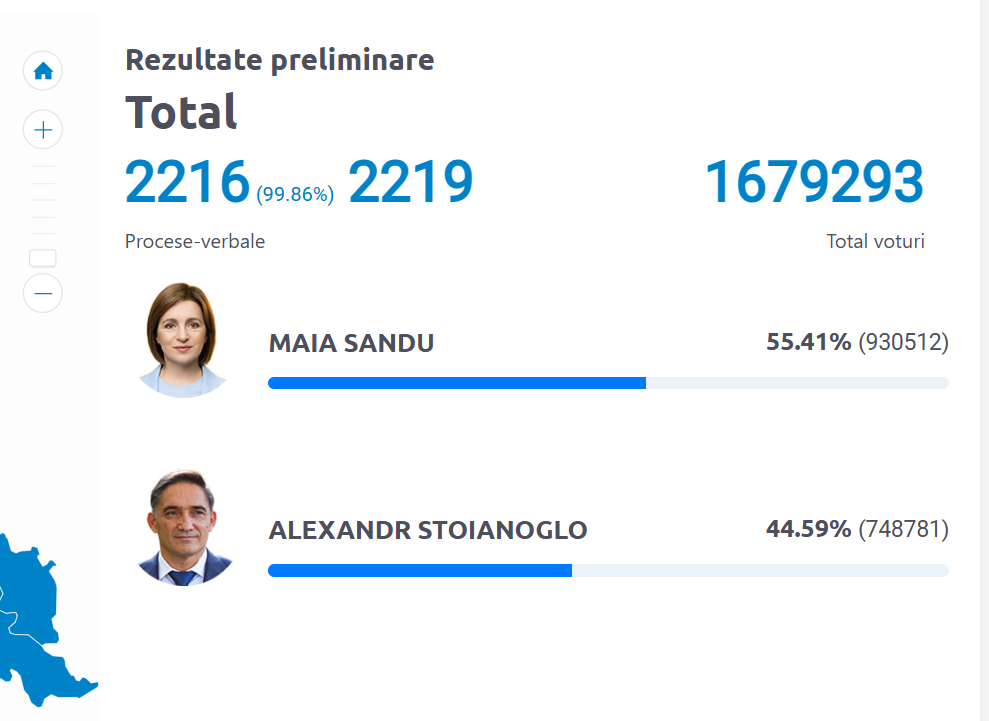The width and height of the screenshot is (989, 721).
Task: Click the Total voturi label
Action: (875, 242)
